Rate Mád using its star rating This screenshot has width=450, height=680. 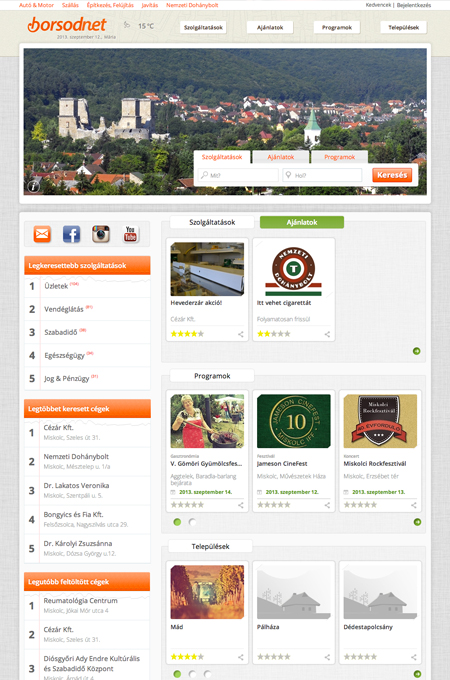(187, 657)
